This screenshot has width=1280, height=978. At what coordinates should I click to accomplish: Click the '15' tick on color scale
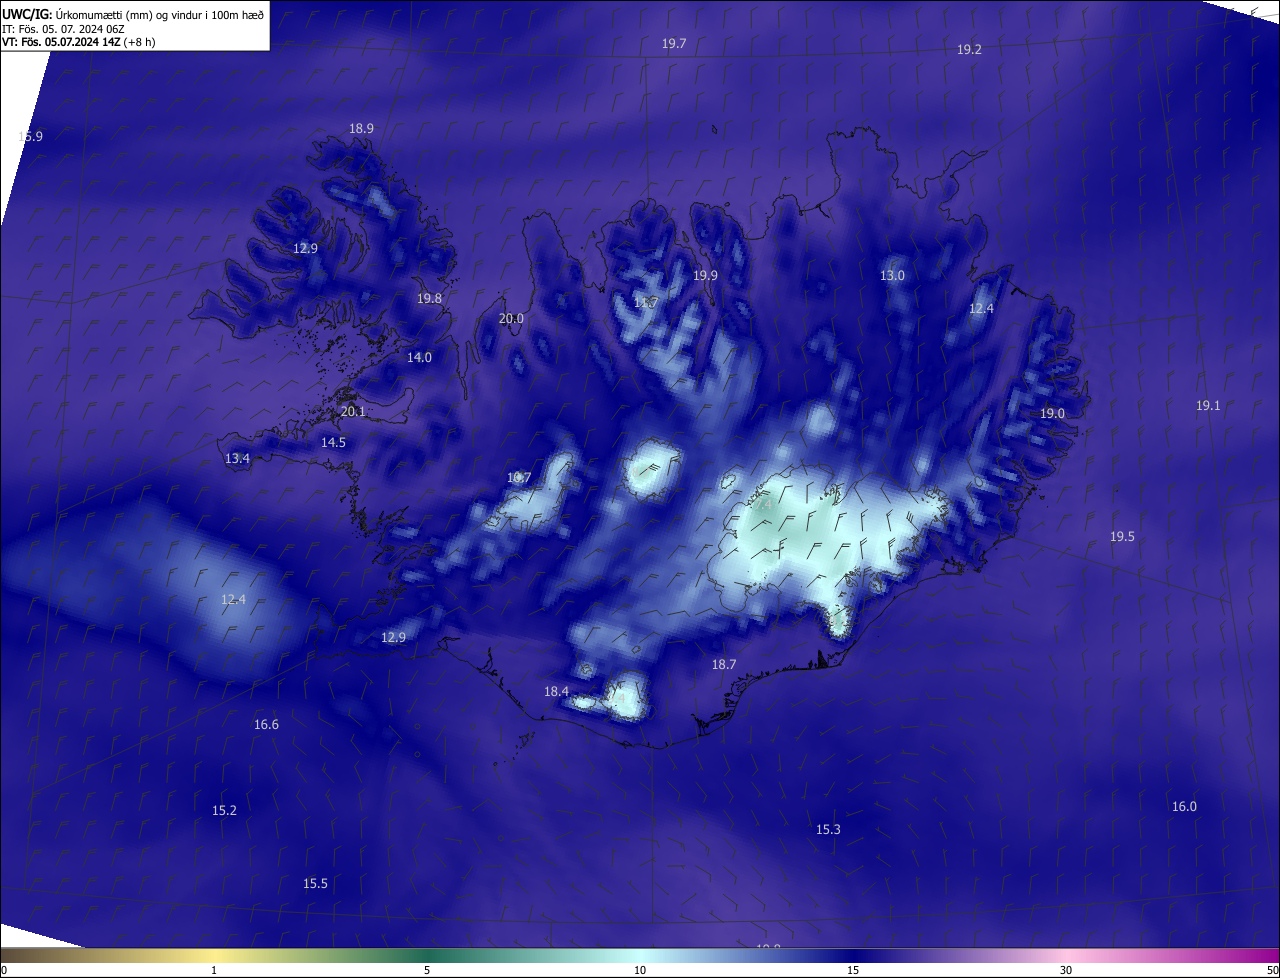tap(853, 970)
